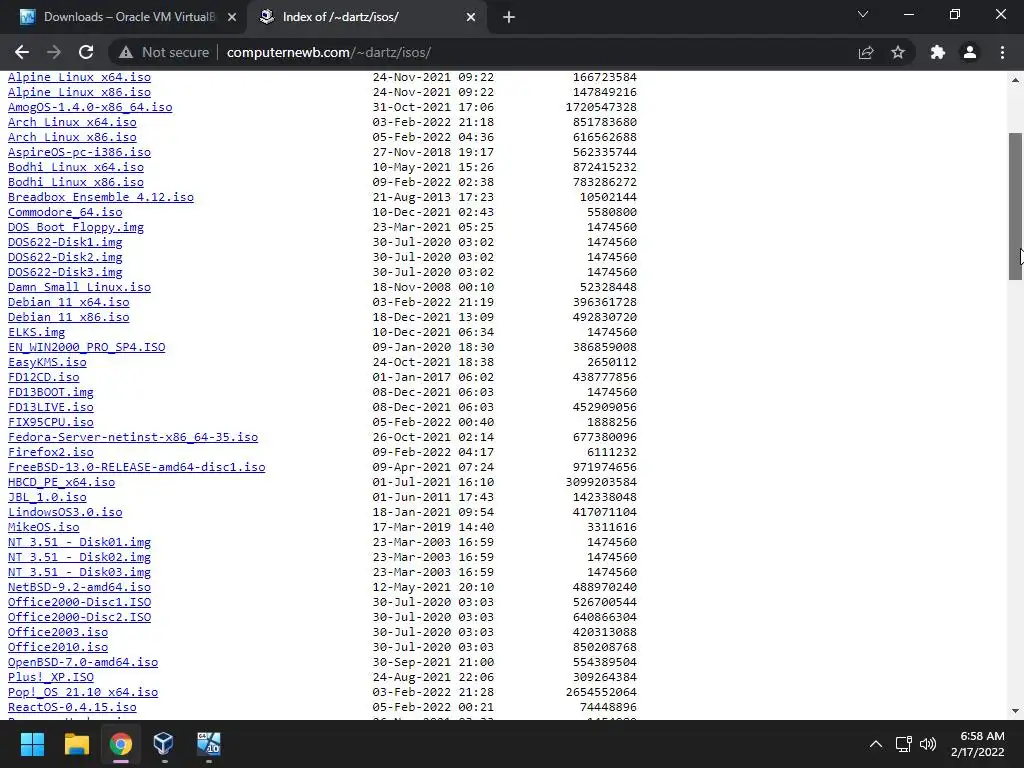Click the scrollbar down arrow
The height and width of the screenshot is (768, 1024).
click(1015, 711)
